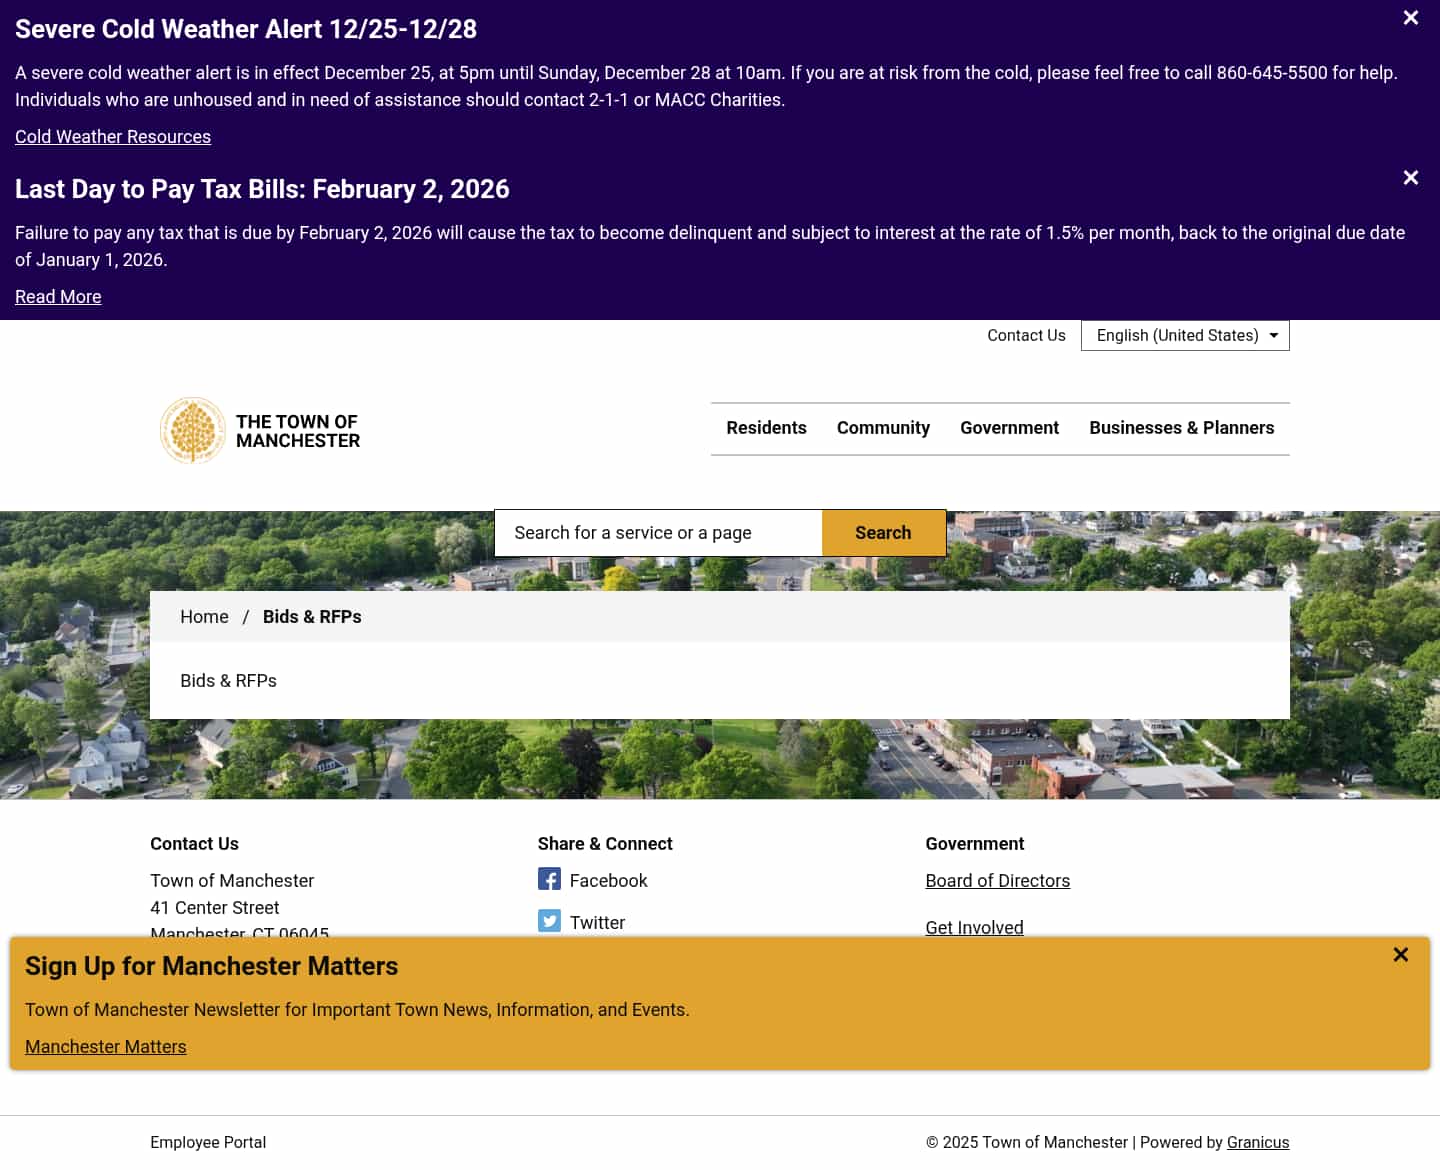Open Twitter via the Twitter icon

click(x=549, y=921)
